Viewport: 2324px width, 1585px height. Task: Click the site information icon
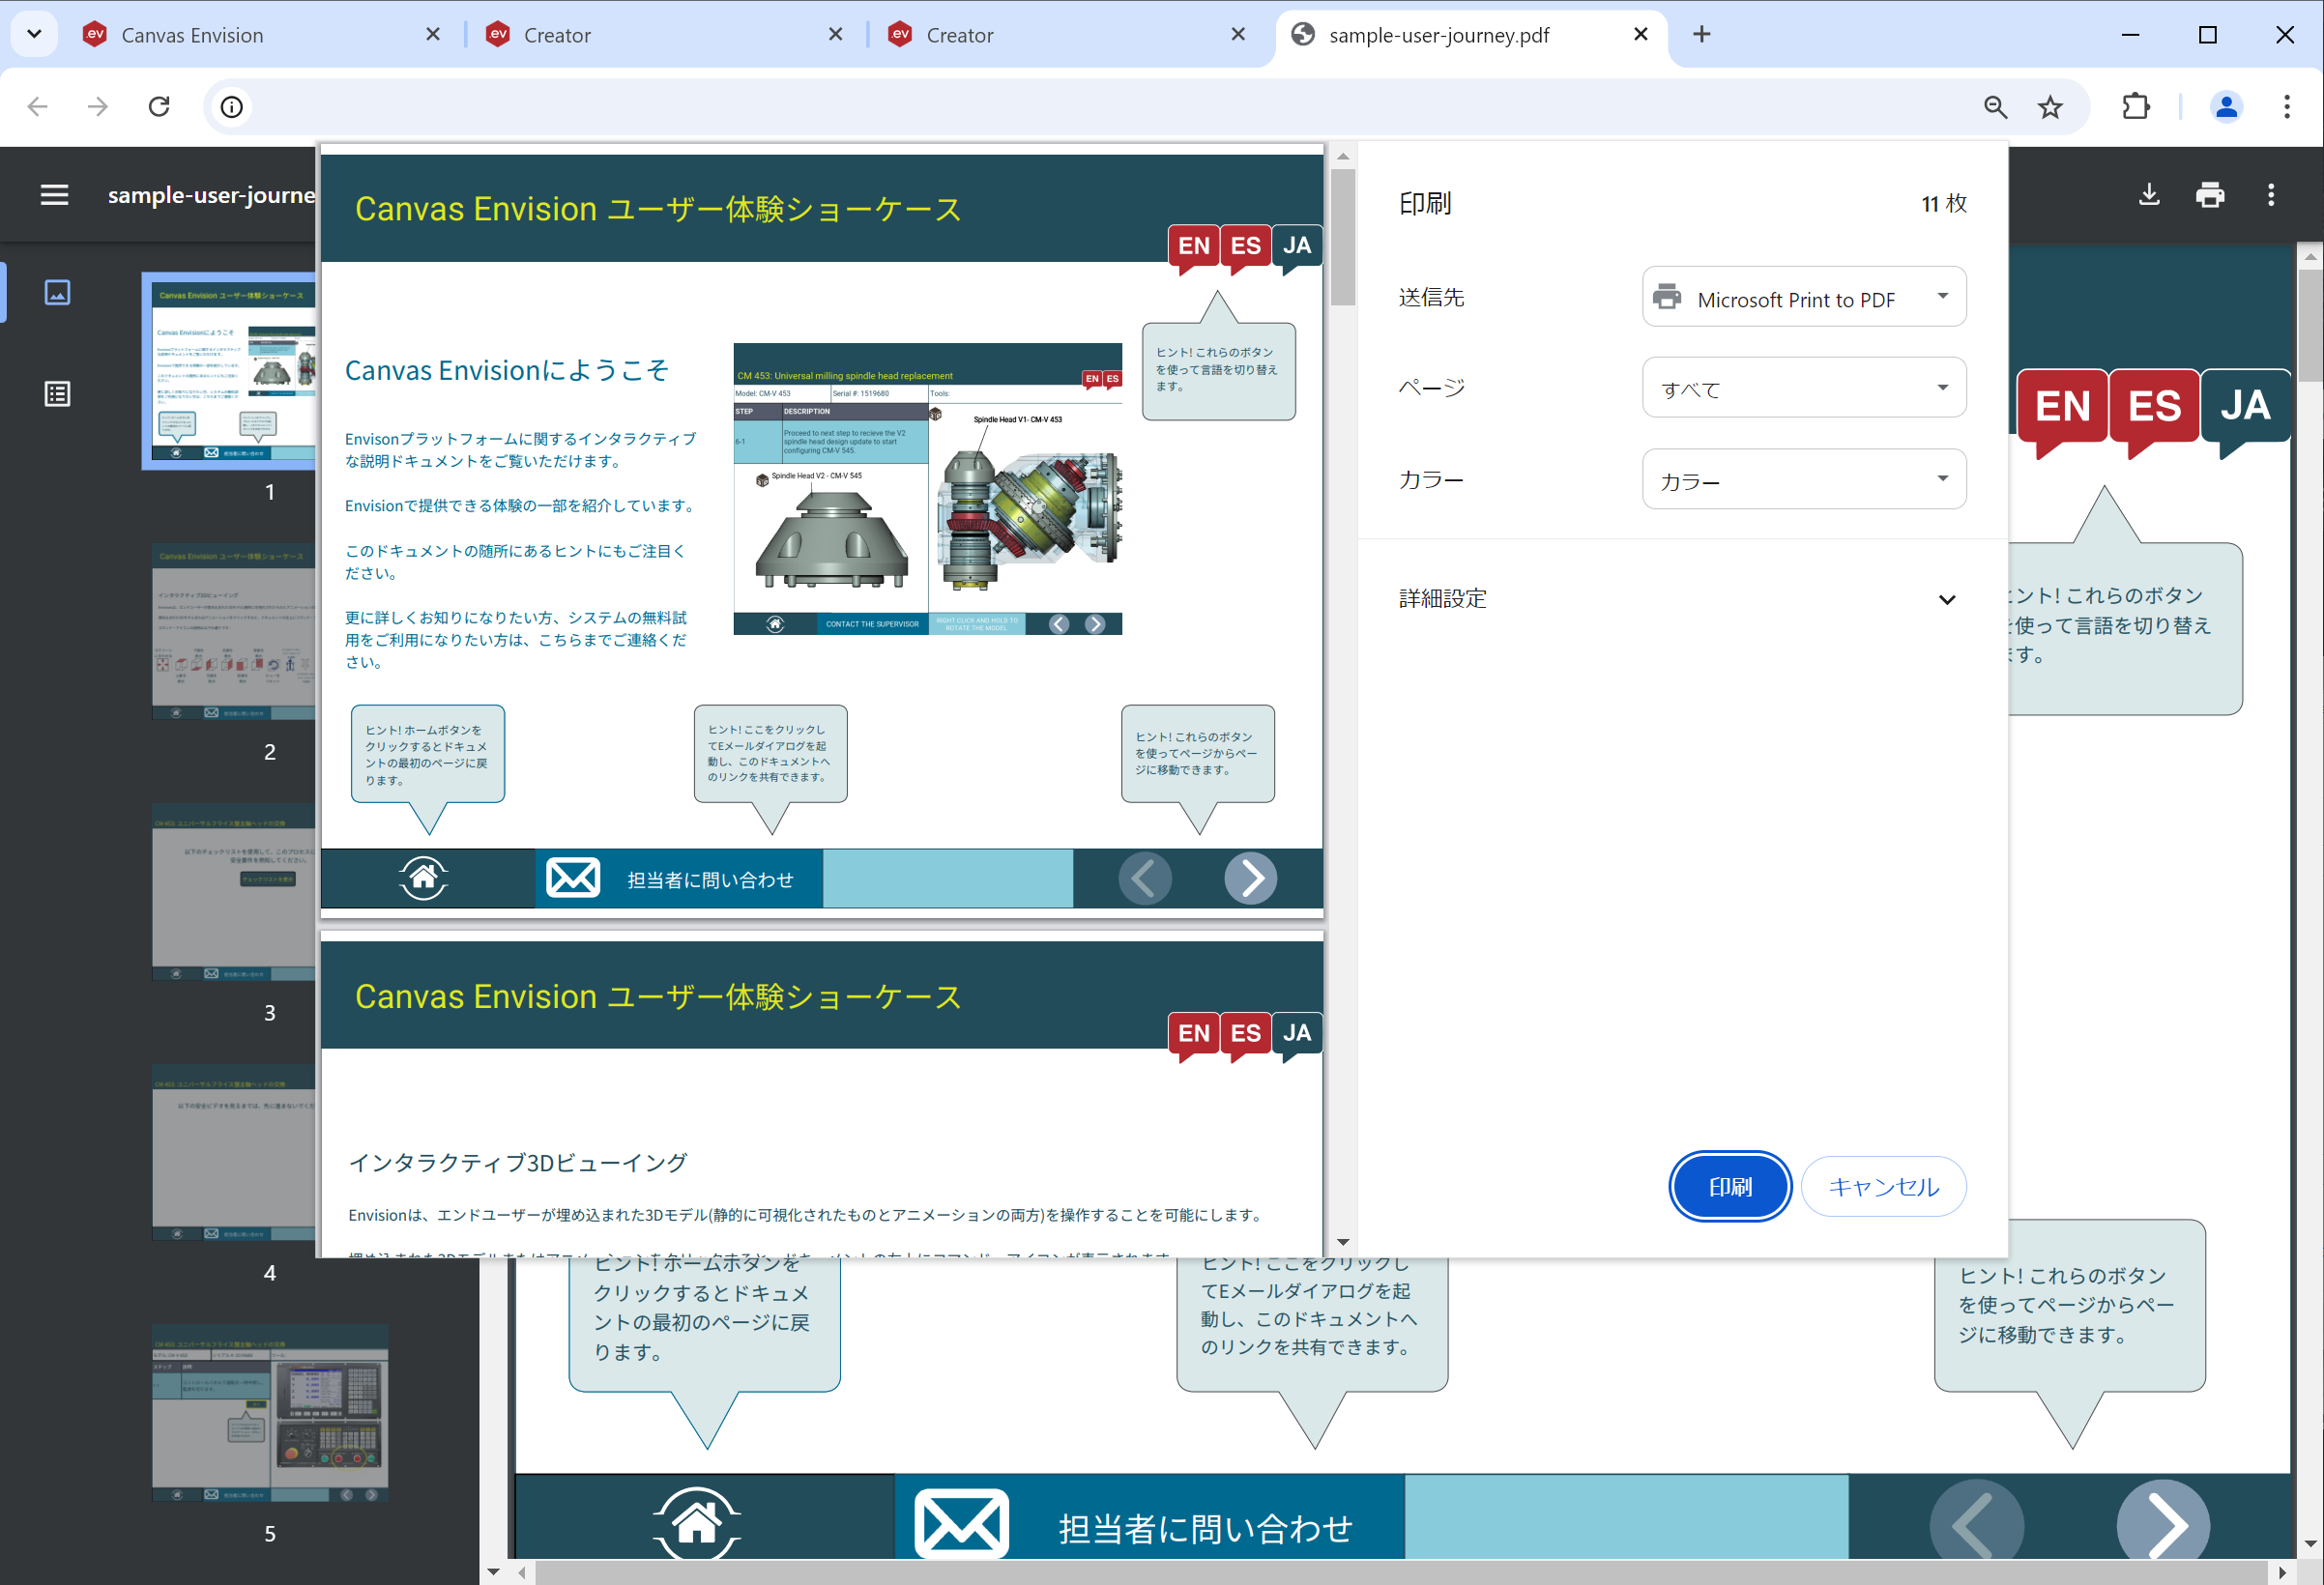tap(232, 107)
